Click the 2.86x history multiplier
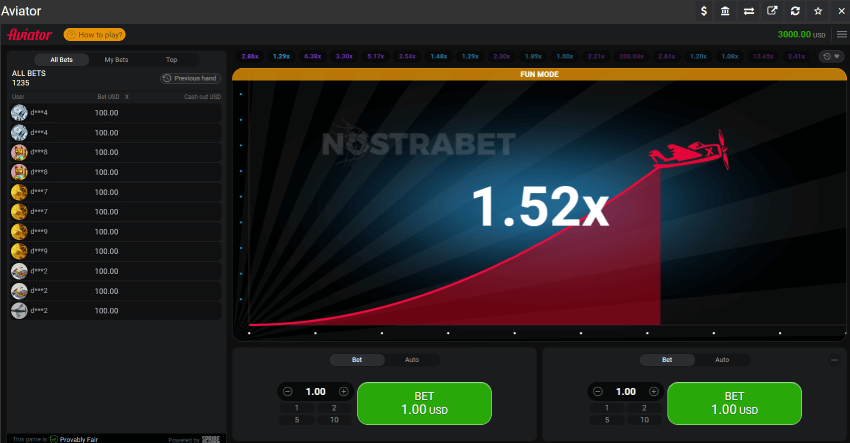The height and width of the screenshot is (443, 850). point(250,56)
